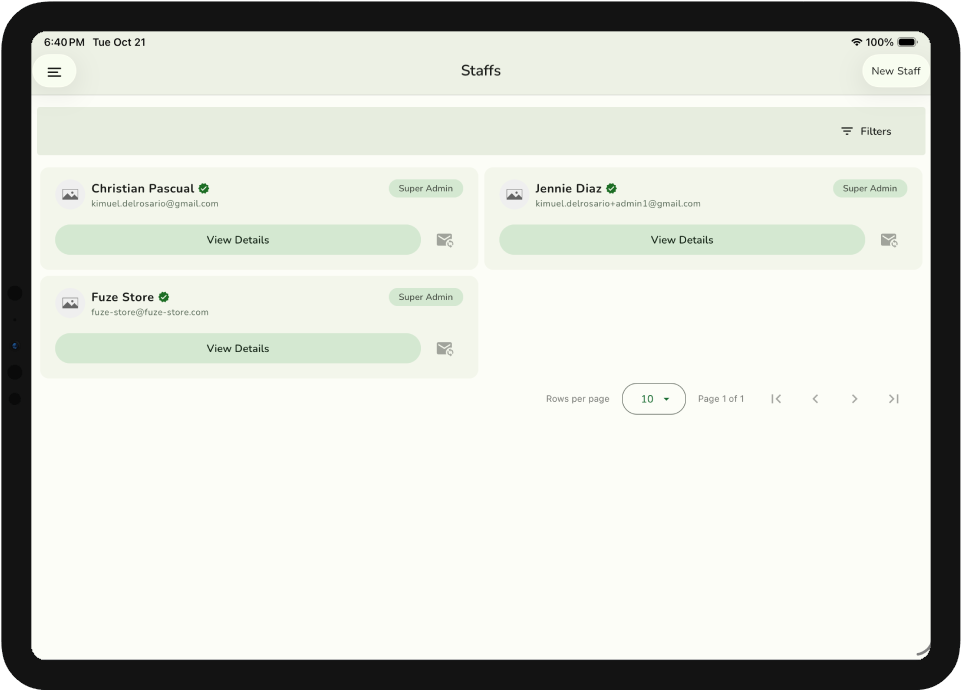The height and width of the screenshot is (690, 962).
Task: Click the mail icon for Christian Pascual
Action: [x=445, y=240]
